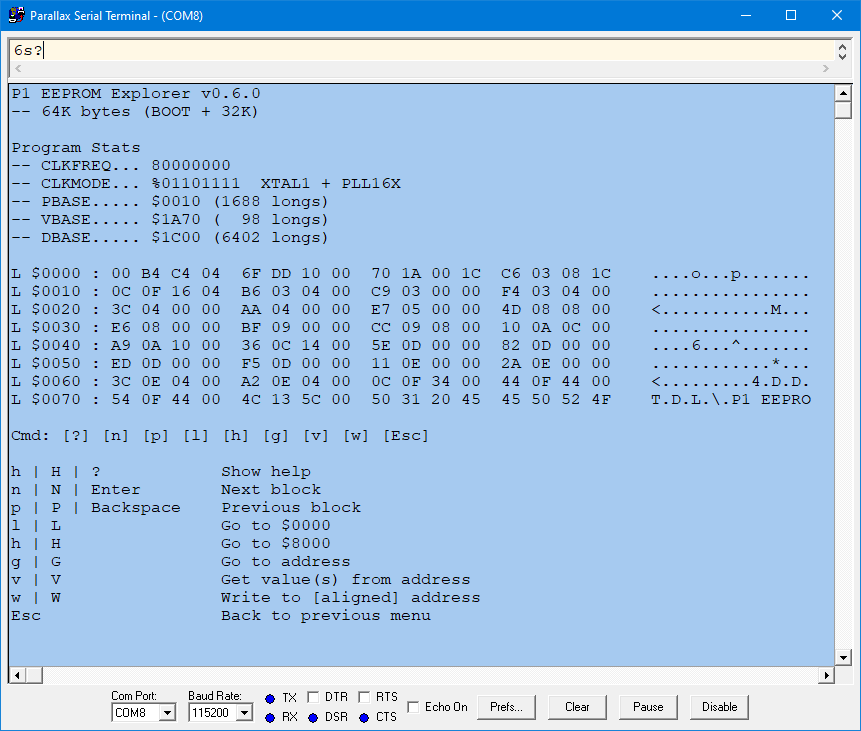Toggle the Echo On checkbox
The image size is (861, 731).
pos(414,707)
